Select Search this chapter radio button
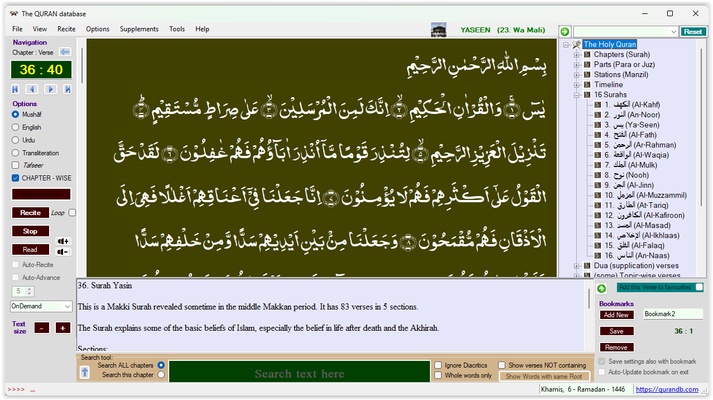This screenshot has height=400, width=713. [x=161, y=375]
